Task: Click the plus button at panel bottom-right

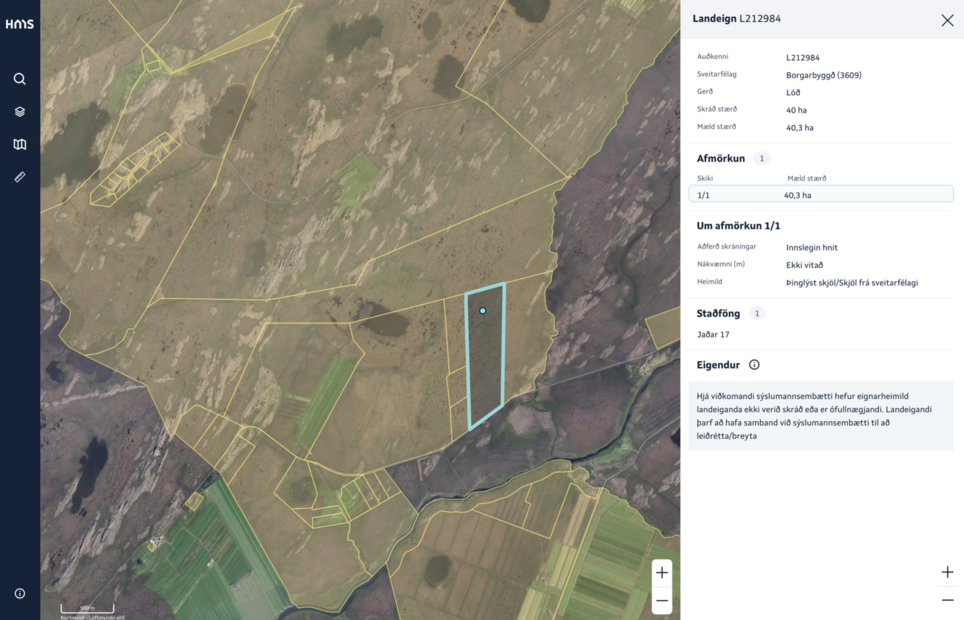Action: coord(947,572)
